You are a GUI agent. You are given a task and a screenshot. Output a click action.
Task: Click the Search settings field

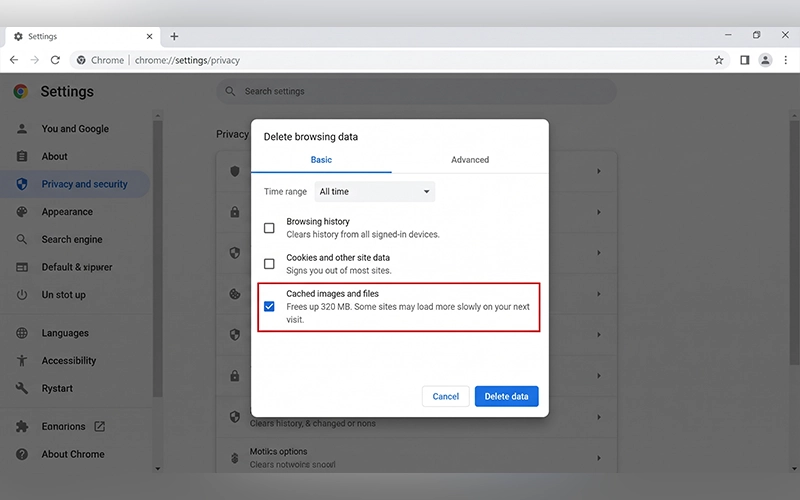(x=416, y=91)
